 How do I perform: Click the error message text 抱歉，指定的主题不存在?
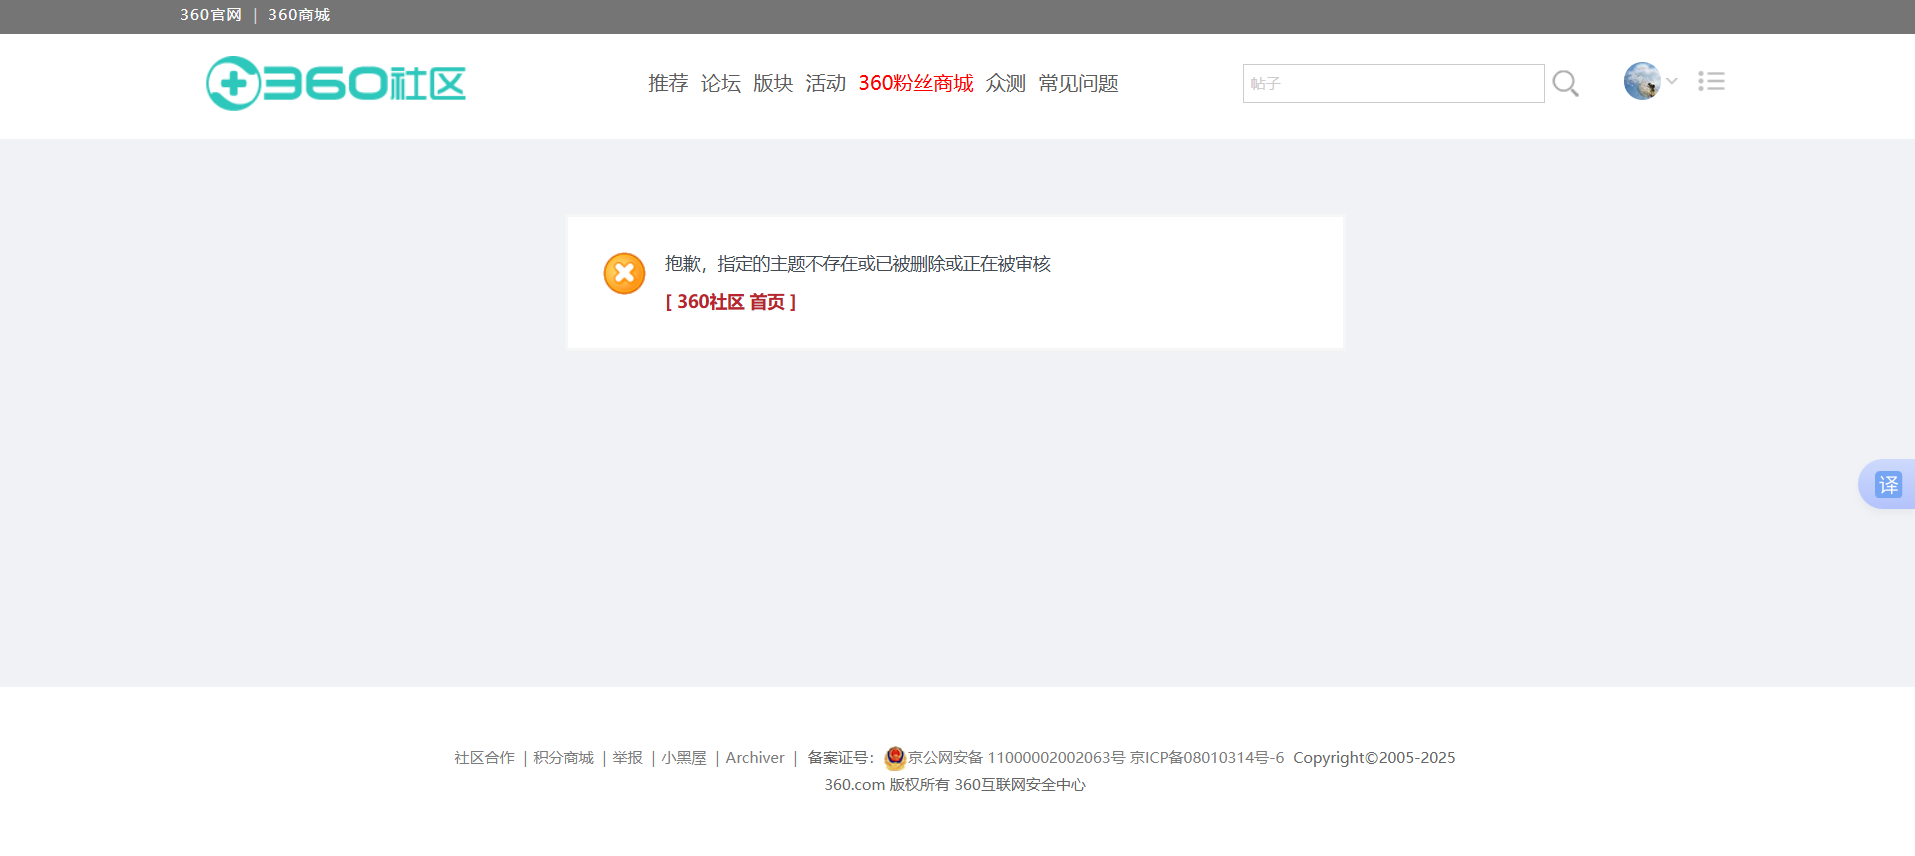858,264
